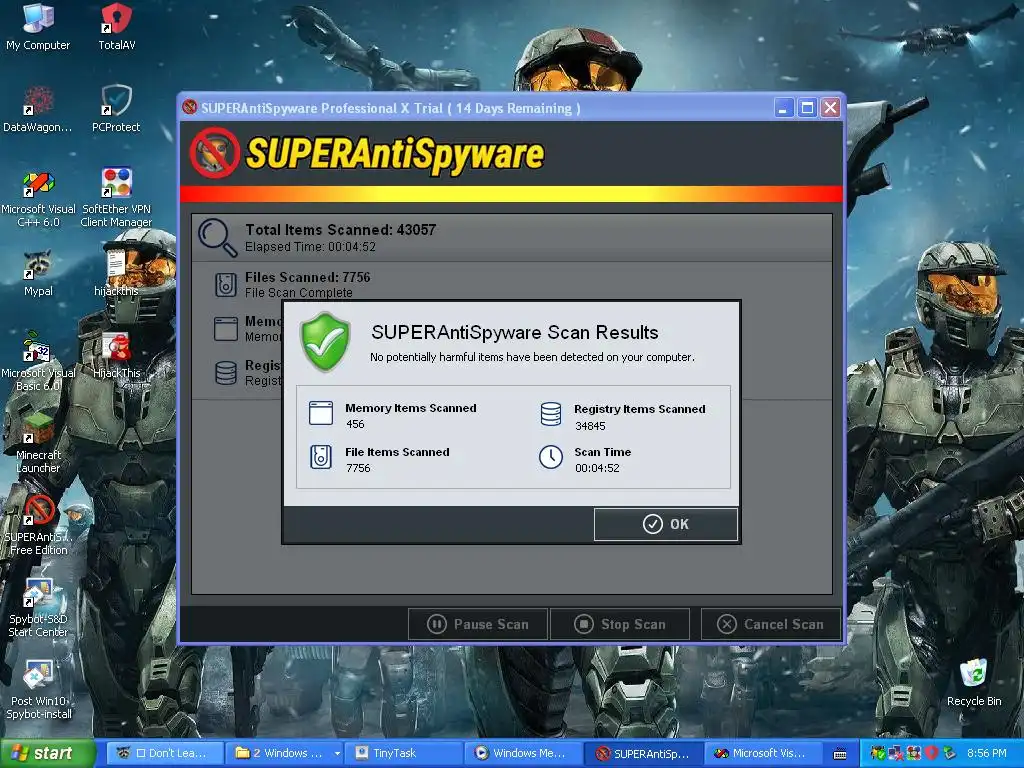This screenshot has width=1024, height=768.
Task: Open Microsoft Visual C++ 6.0 shortcut
Action: tap(38, 198)
